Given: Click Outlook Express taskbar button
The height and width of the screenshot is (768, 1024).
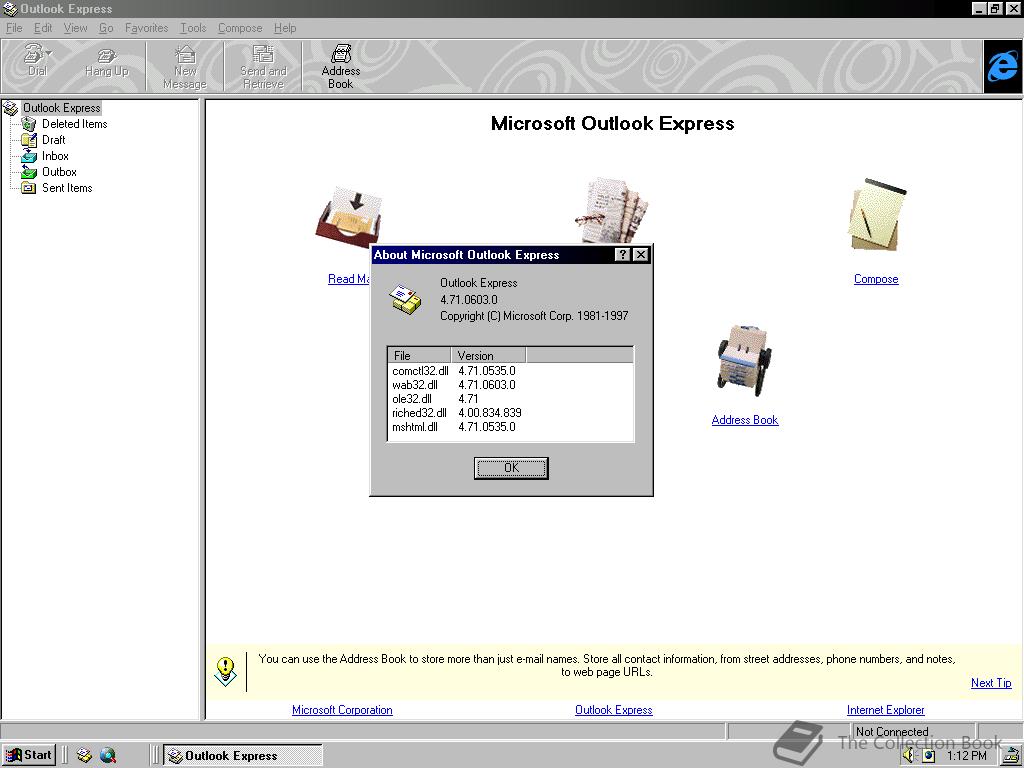Looking at the screenshot, I should tap(242, 756).
